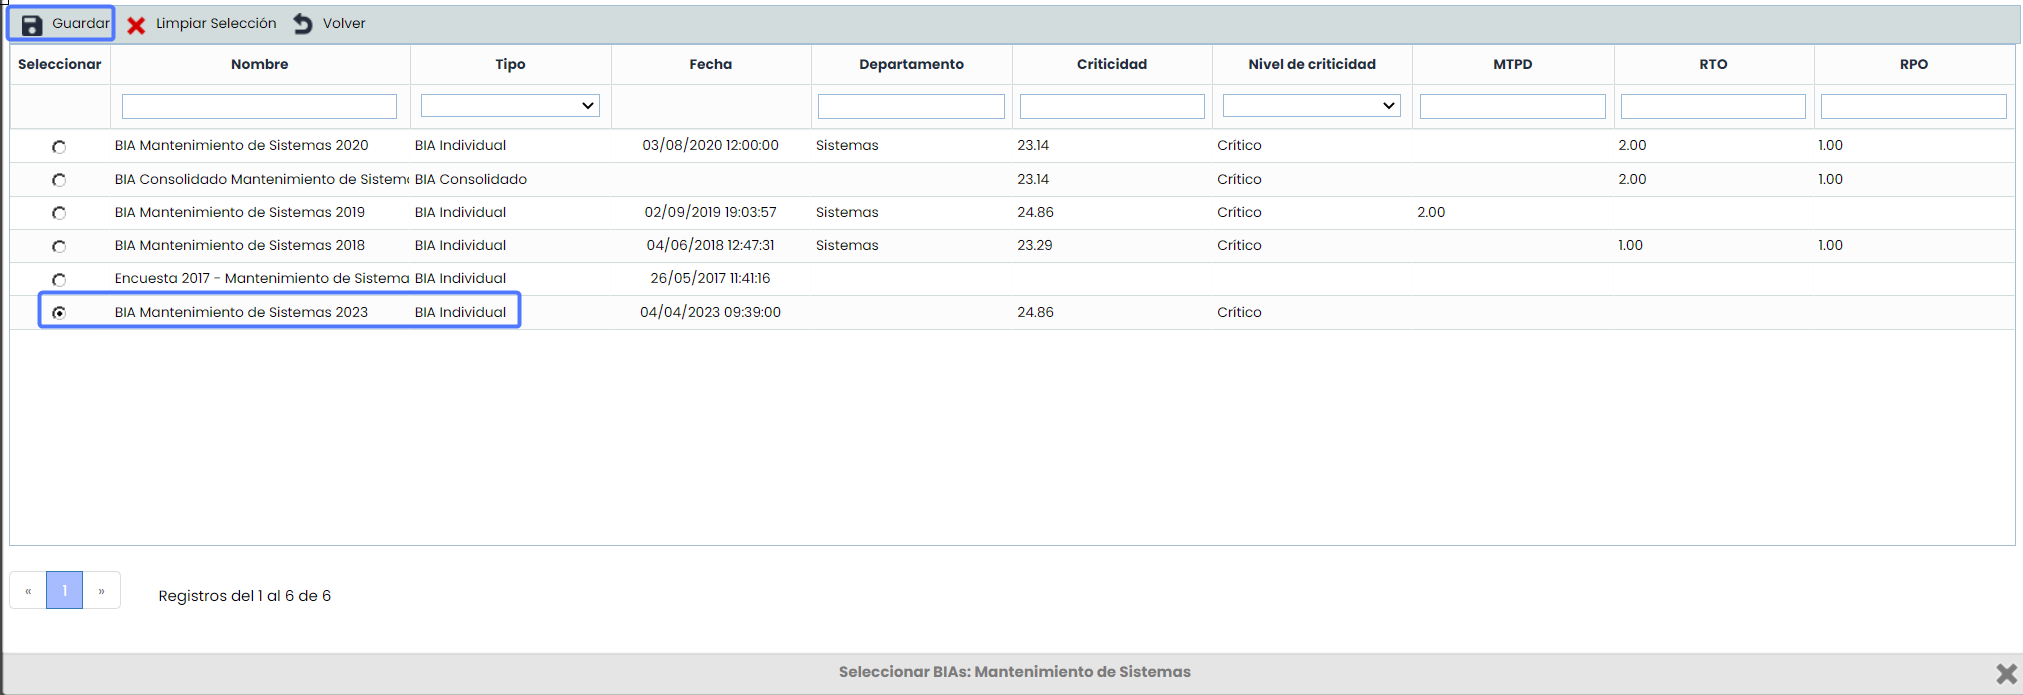Choose the BIA Mantenimiento de Sistemas 2018 radio
The image size is (2023, 695).
click(59, 246)
